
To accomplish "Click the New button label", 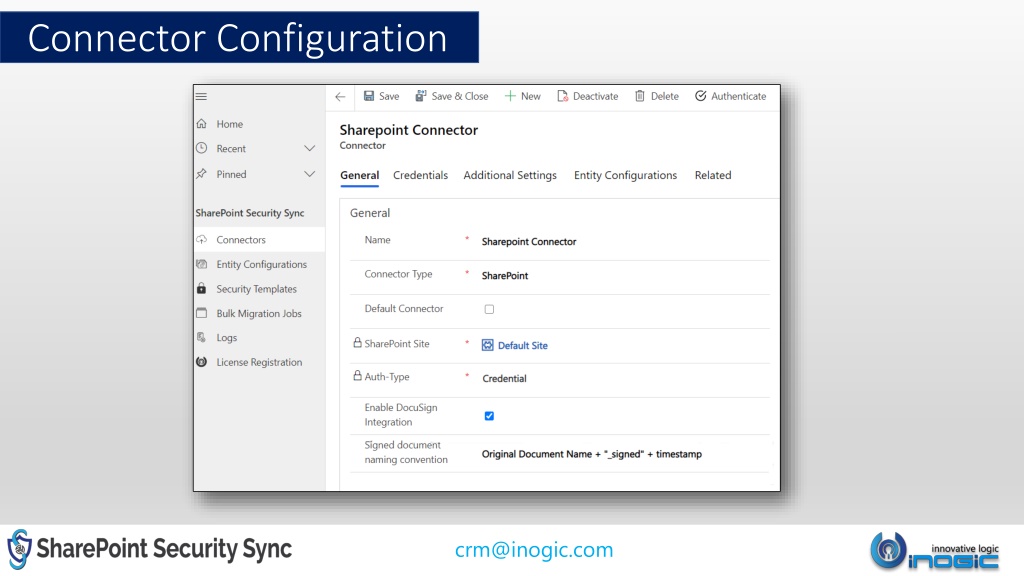I will (x=531, y=96).
